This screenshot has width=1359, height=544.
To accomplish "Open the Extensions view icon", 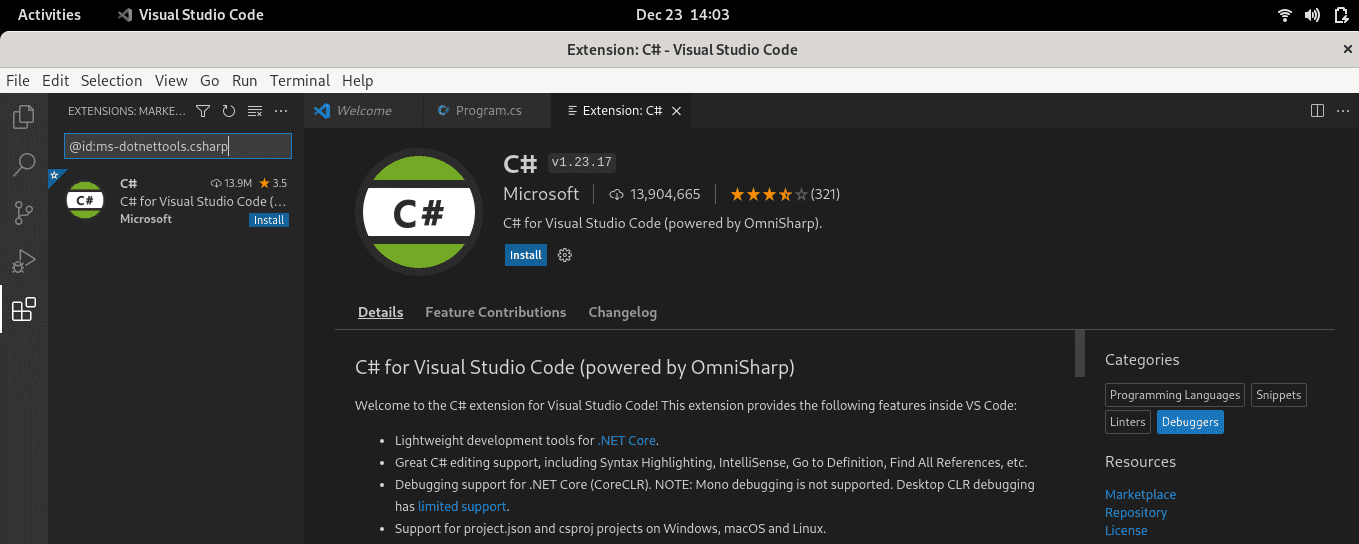I will (24, 310).
